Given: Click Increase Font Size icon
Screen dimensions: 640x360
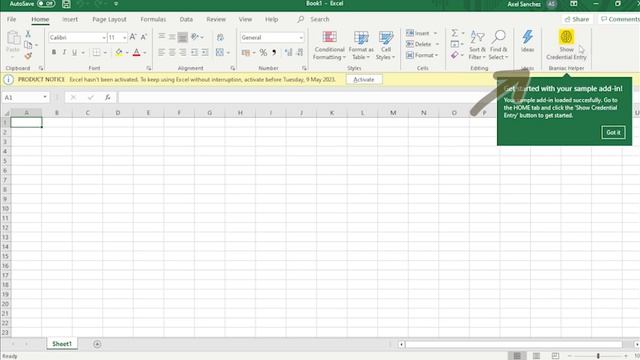Looking at the screenshot, I should click(133, 37).
